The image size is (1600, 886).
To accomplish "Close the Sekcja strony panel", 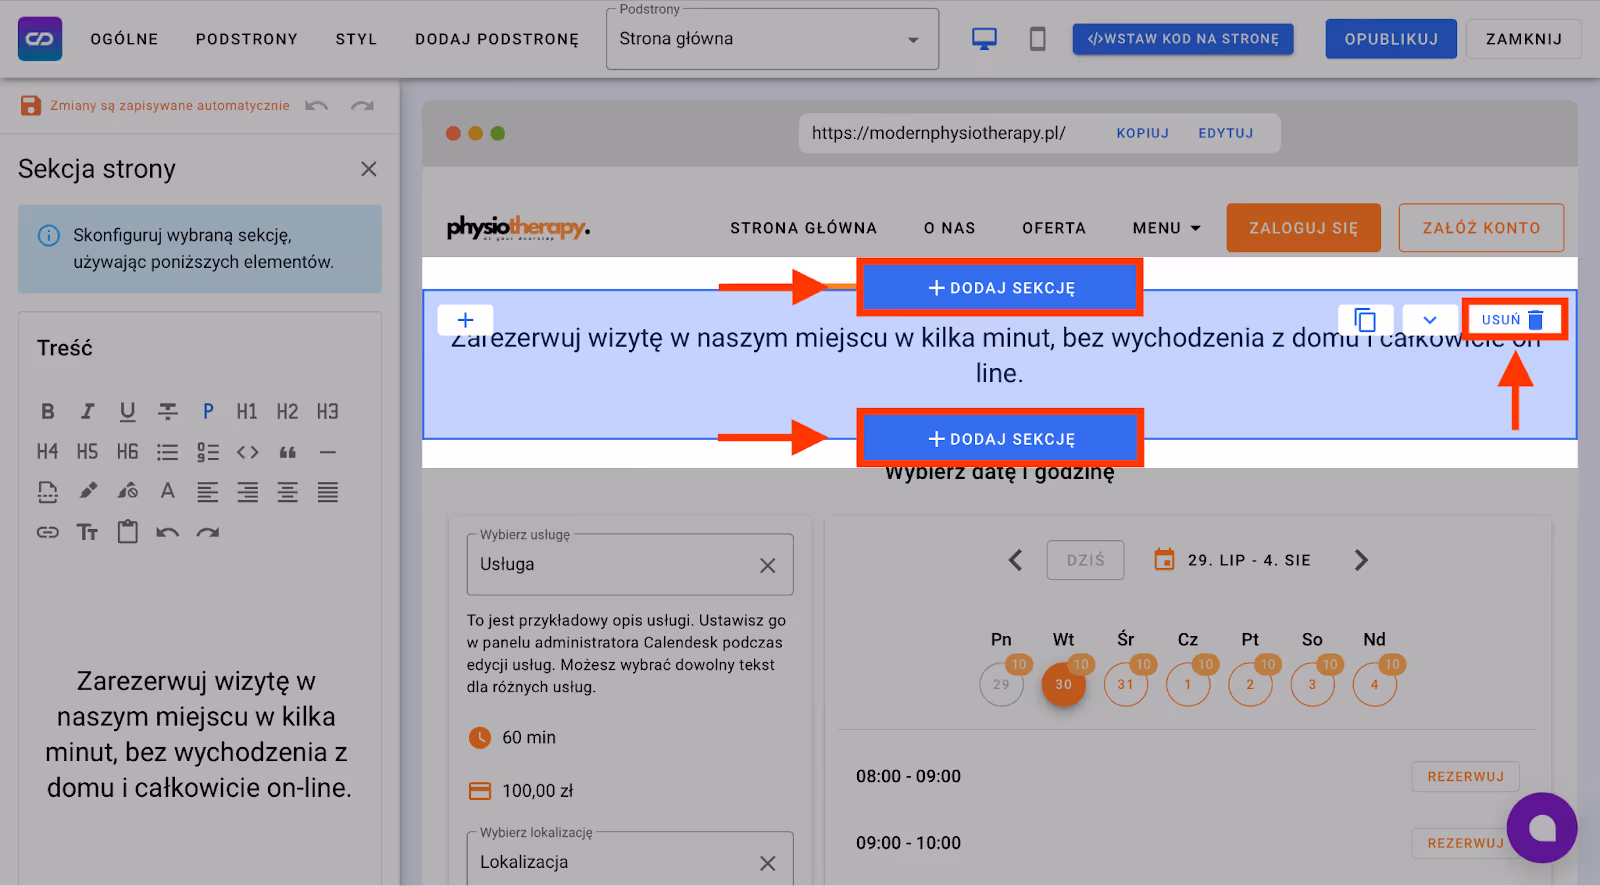I will 369,169.
